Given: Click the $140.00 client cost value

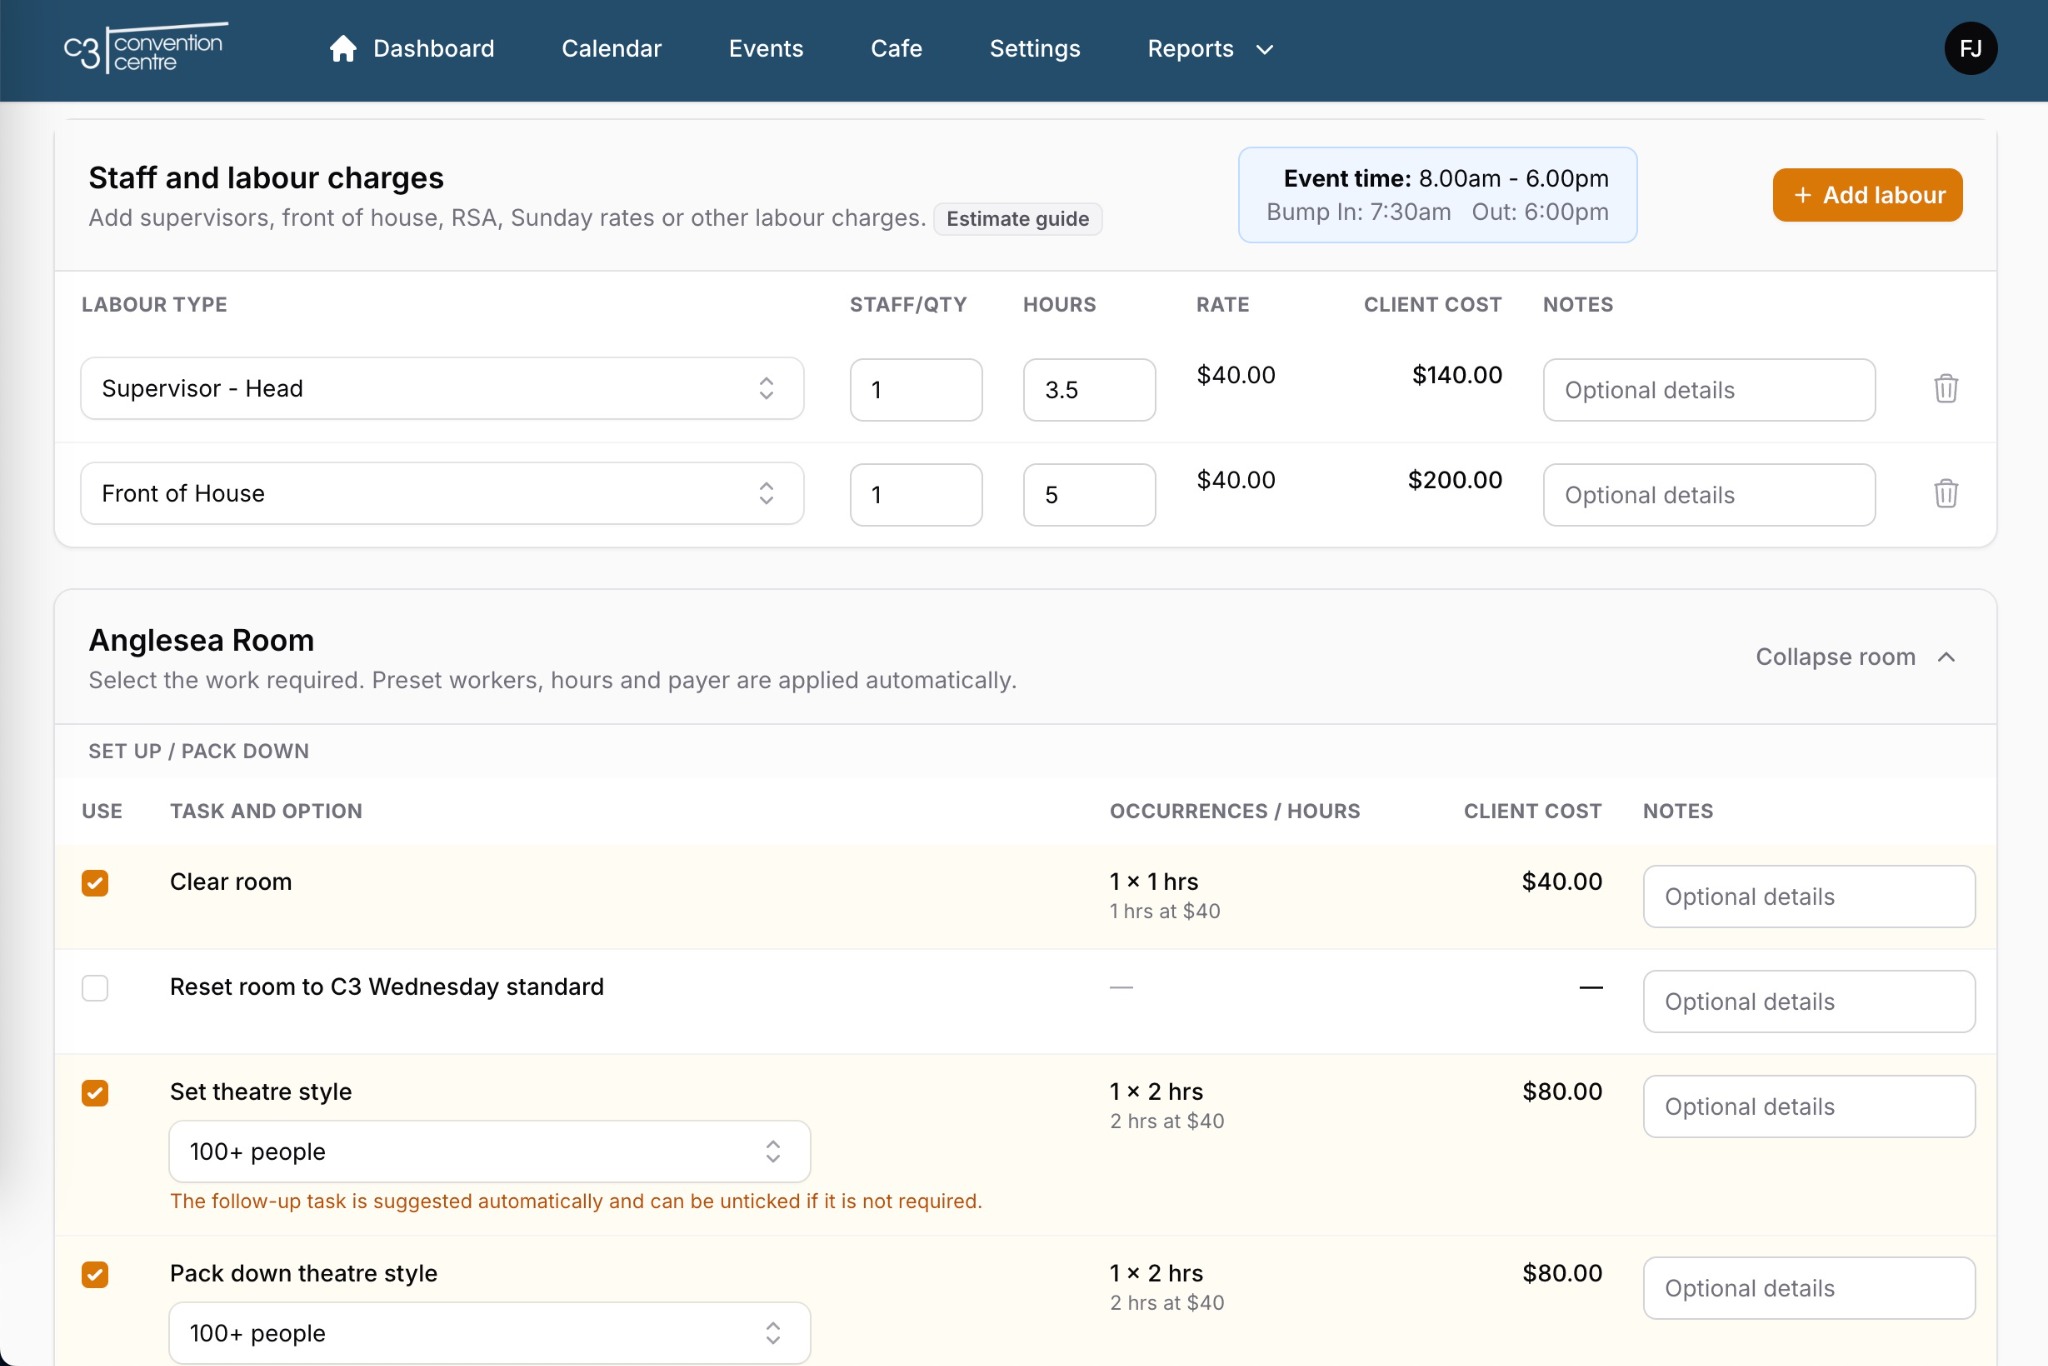Looking at the screenshot, I should click(x=1457, y=375).
